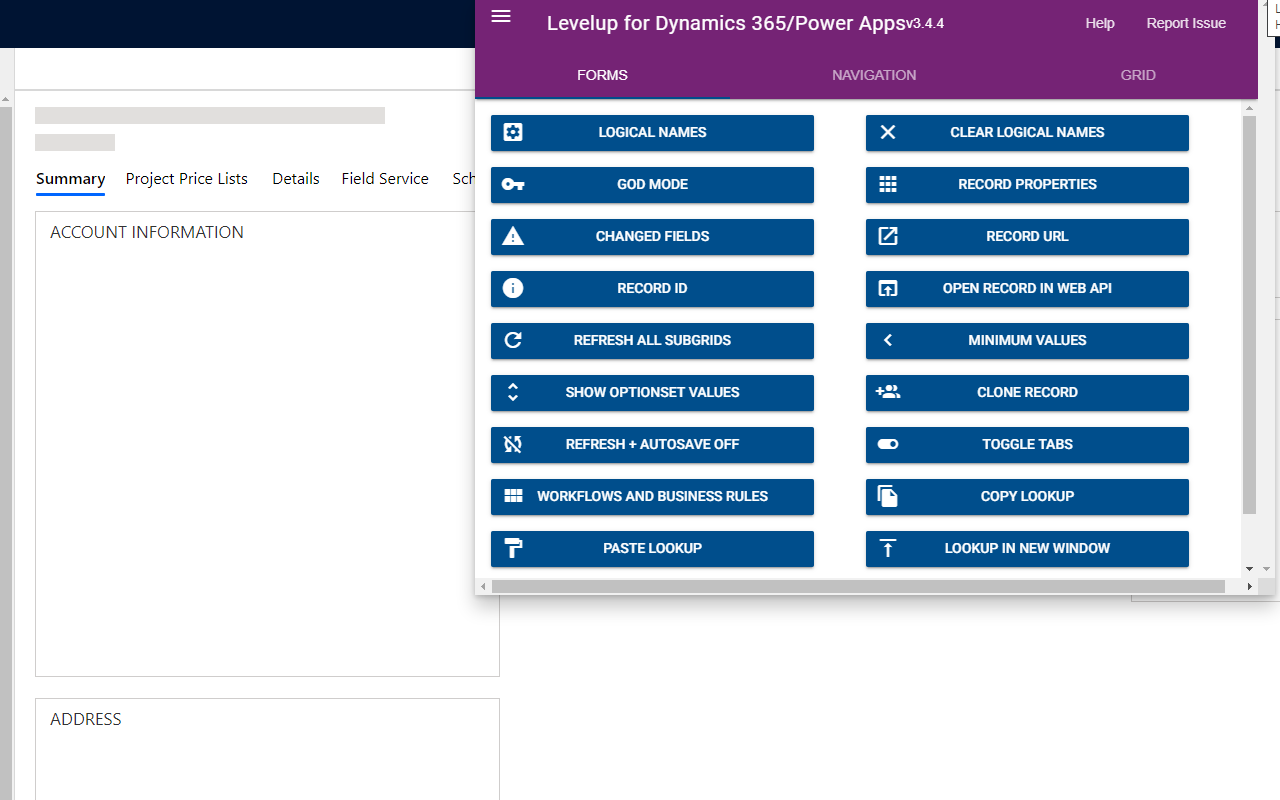Screen dimensions: 1280x800
Task: Select the Changed Fields warning icon
Action: [513, 237]
